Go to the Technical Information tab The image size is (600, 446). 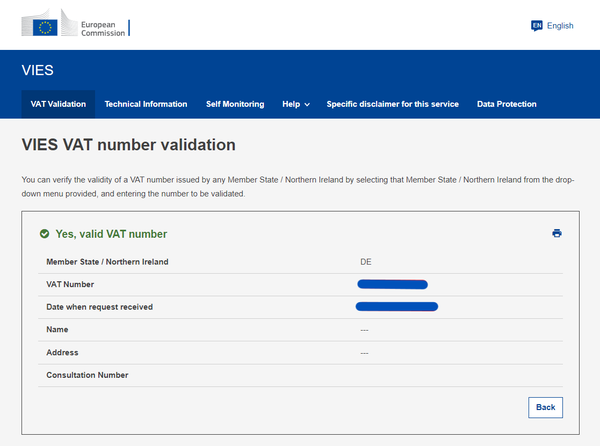pyautogui.click(x=146, y=104)
